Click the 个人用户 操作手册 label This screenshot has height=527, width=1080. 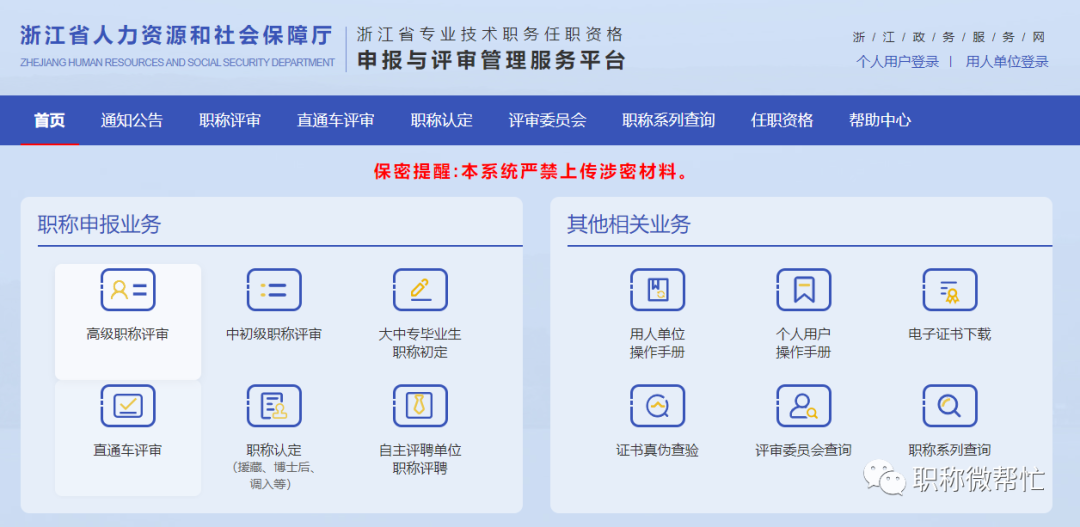(x=803, y=343)
